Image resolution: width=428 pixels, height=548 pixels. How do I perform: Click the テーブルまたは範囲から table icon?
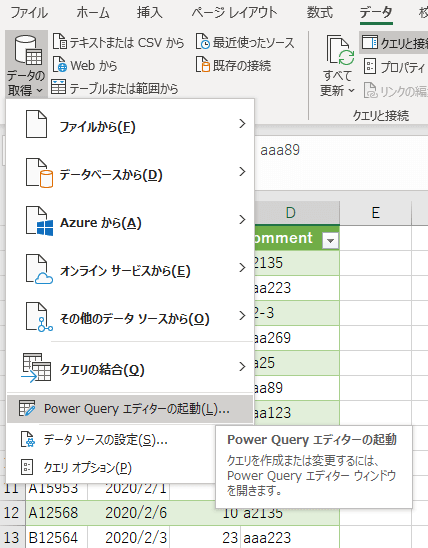pyautogui.click(x=58, y=87)
